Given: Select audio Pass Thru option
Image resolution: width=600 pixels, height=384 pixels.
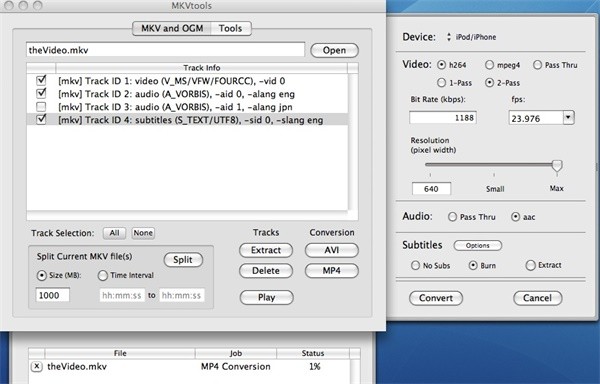Looking at the screenshot, I should pyautogui.click(x=452, y=217).
